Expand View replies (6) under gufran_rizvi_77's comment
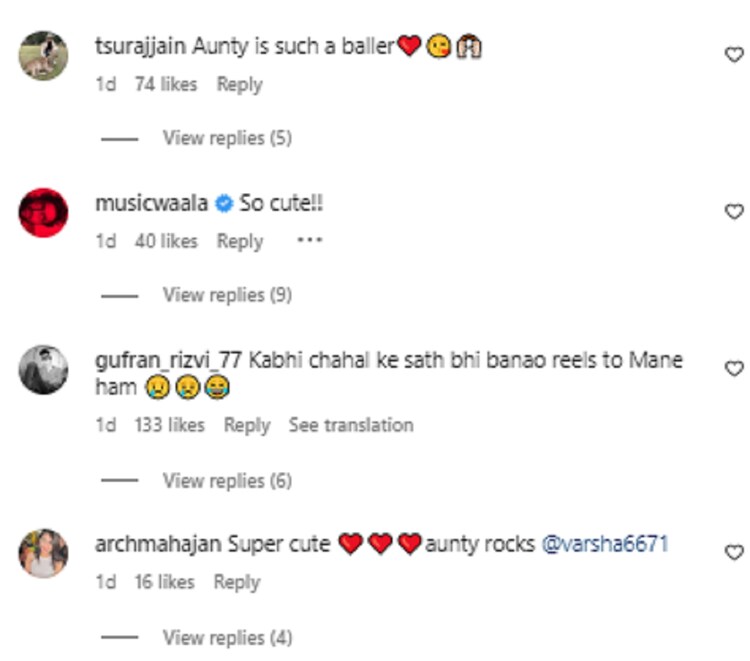The width and height of the screenshot is (750, 661). 227,481
